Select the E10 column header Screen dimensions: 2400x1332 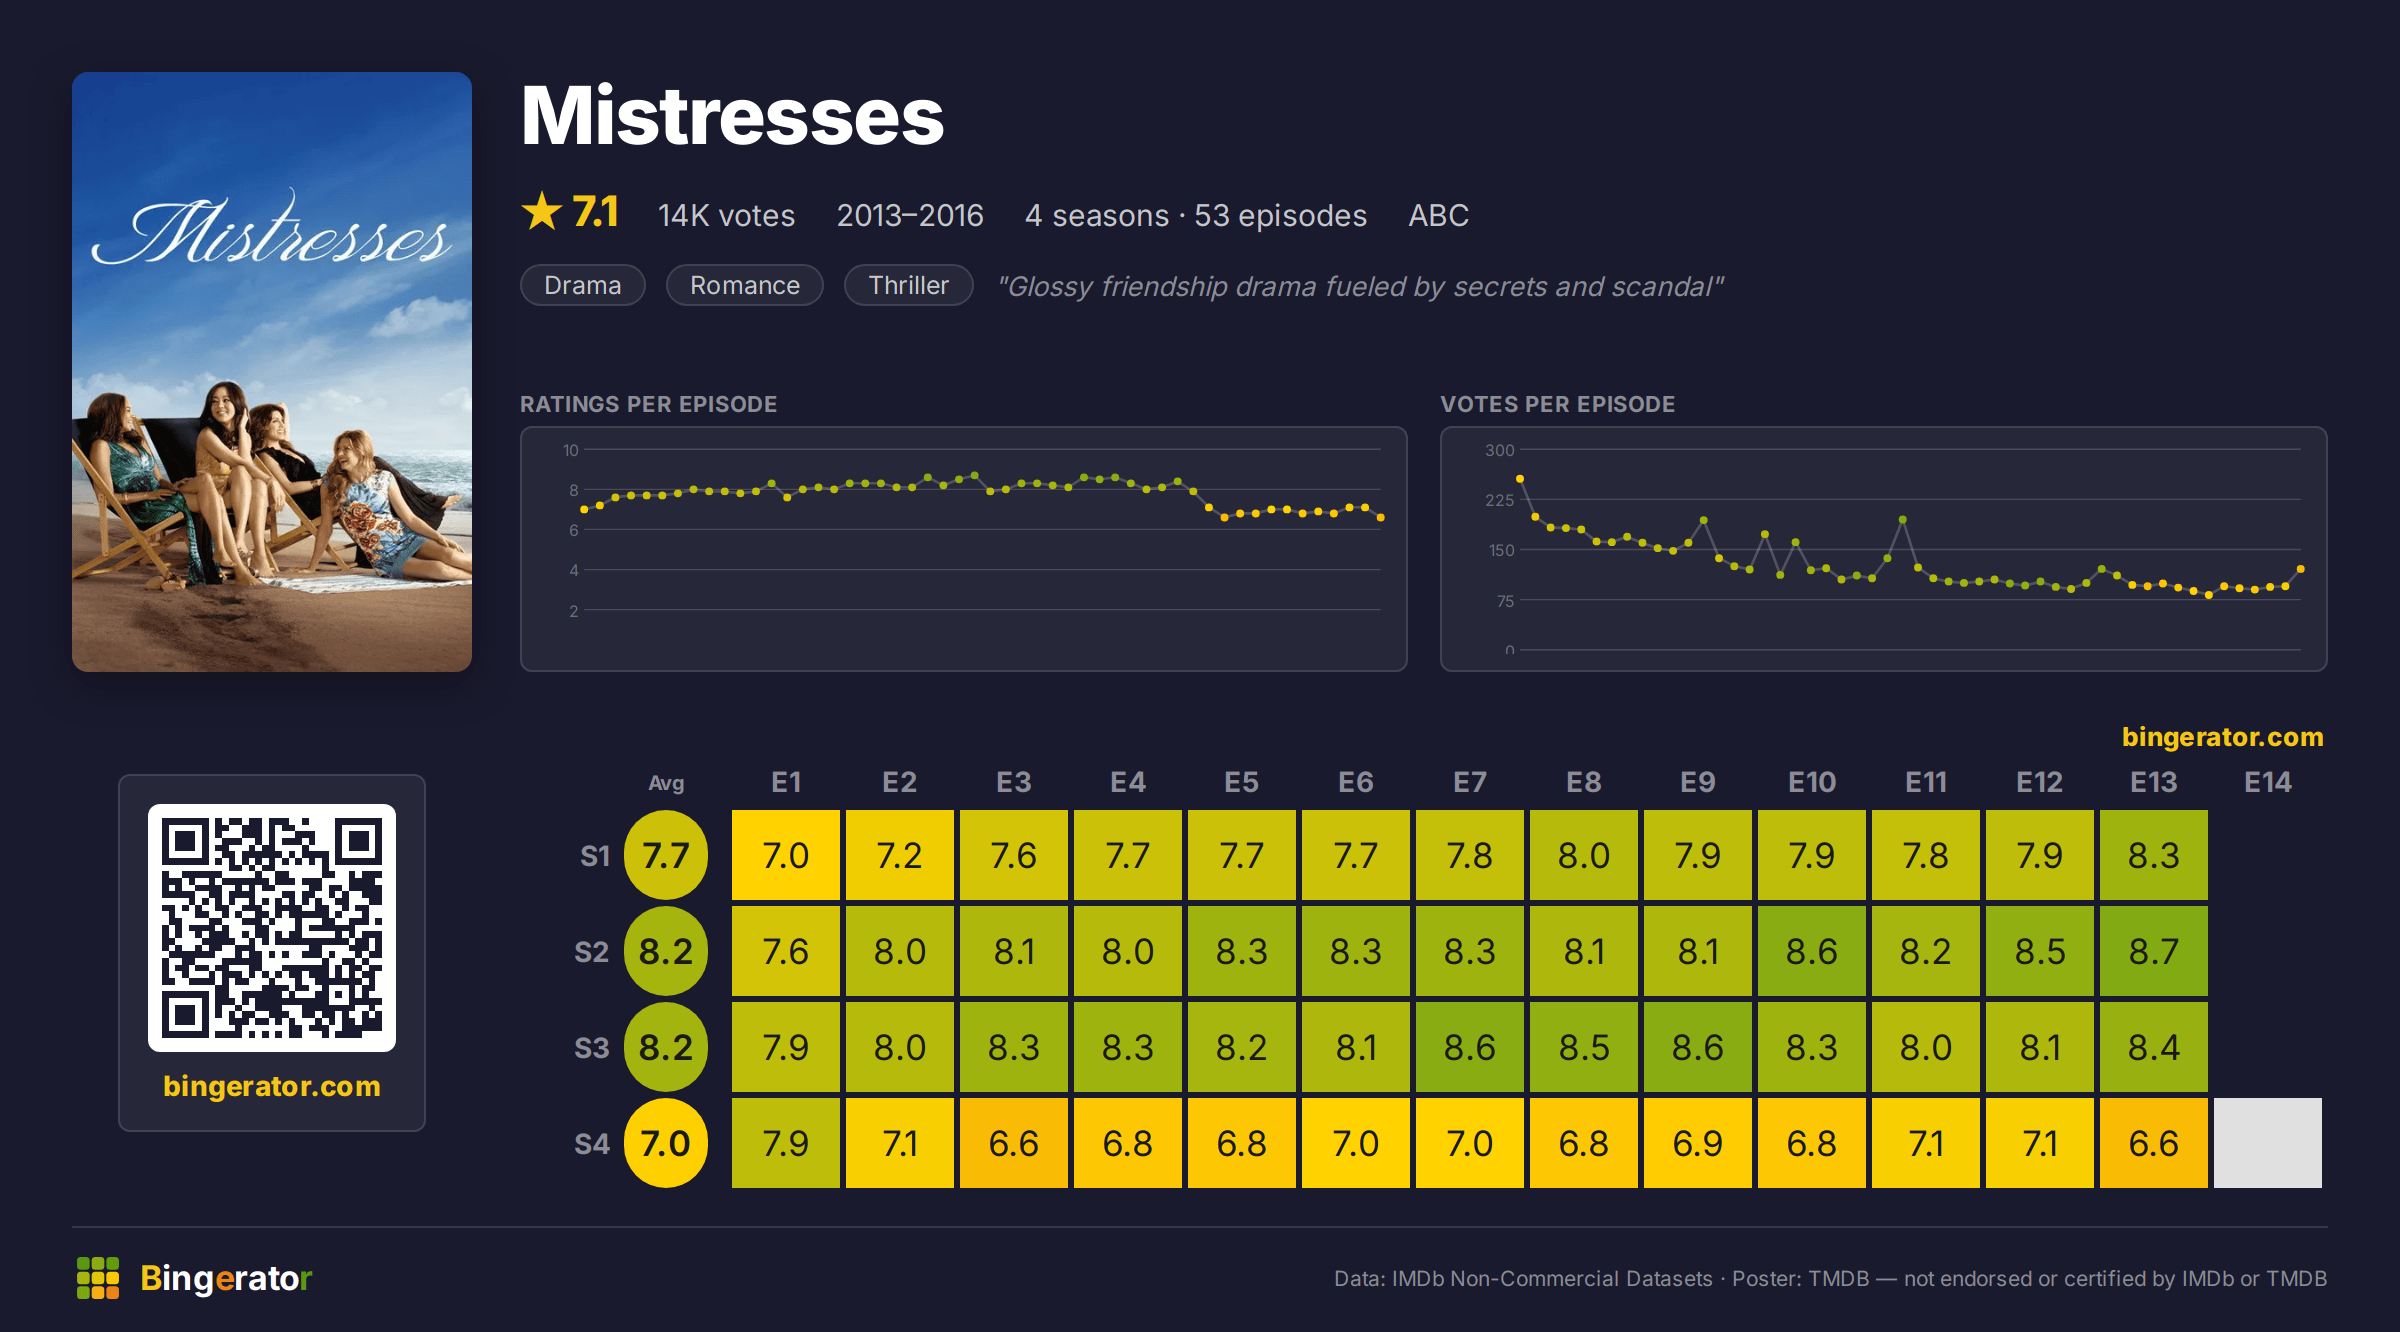coord(1812,782)
